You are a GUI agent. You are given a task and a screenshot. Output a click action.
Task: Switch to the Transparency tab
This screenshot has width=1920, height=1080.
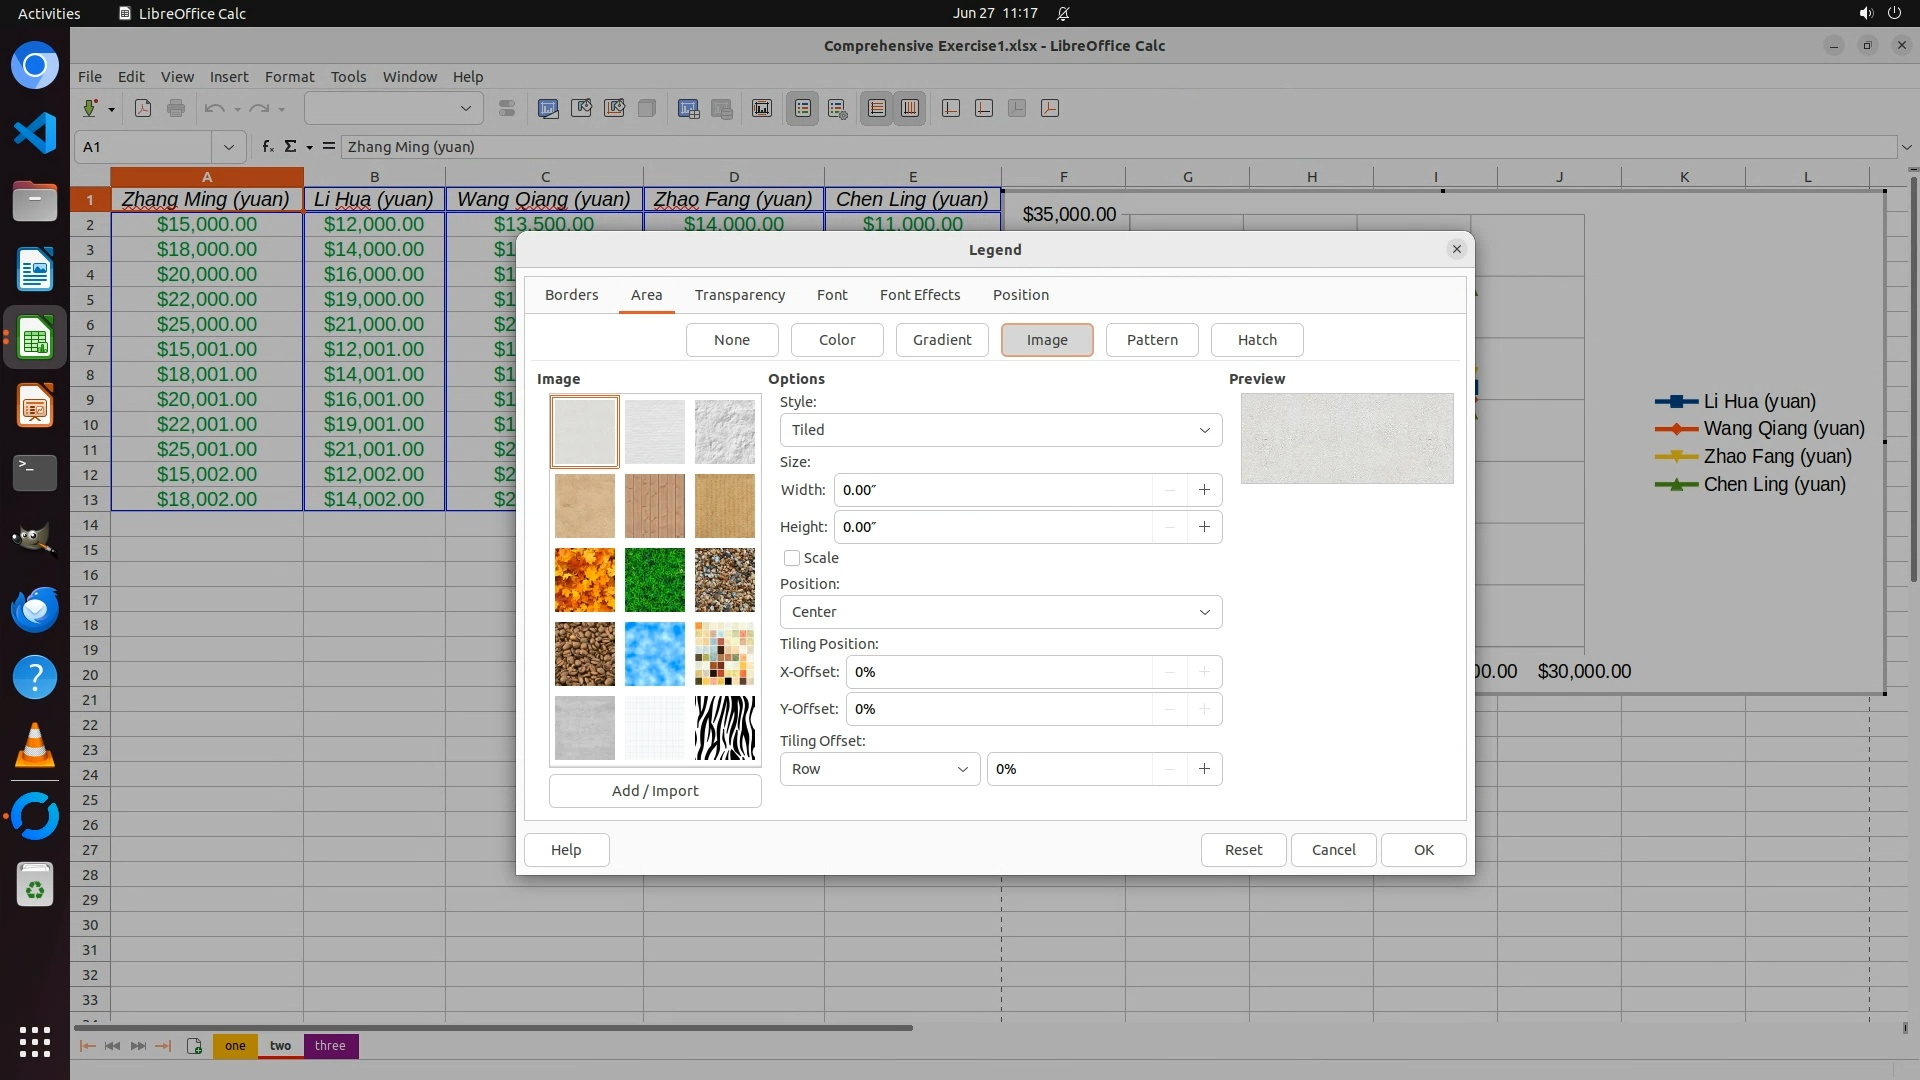[739, 295]
